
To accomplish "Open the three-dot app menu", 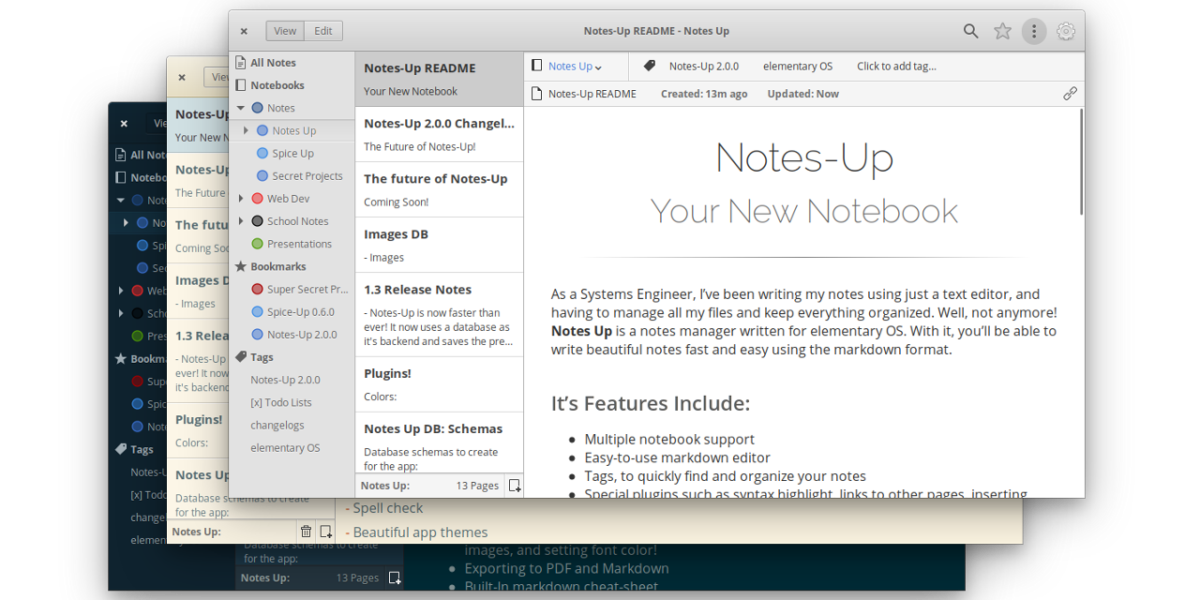I will 1033,31.
